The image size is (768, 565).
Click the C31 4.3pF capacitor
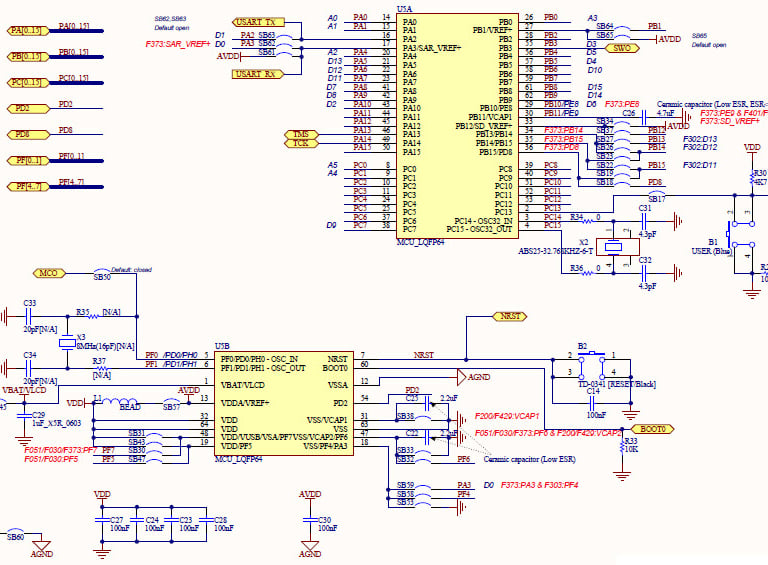coord(645,221)
